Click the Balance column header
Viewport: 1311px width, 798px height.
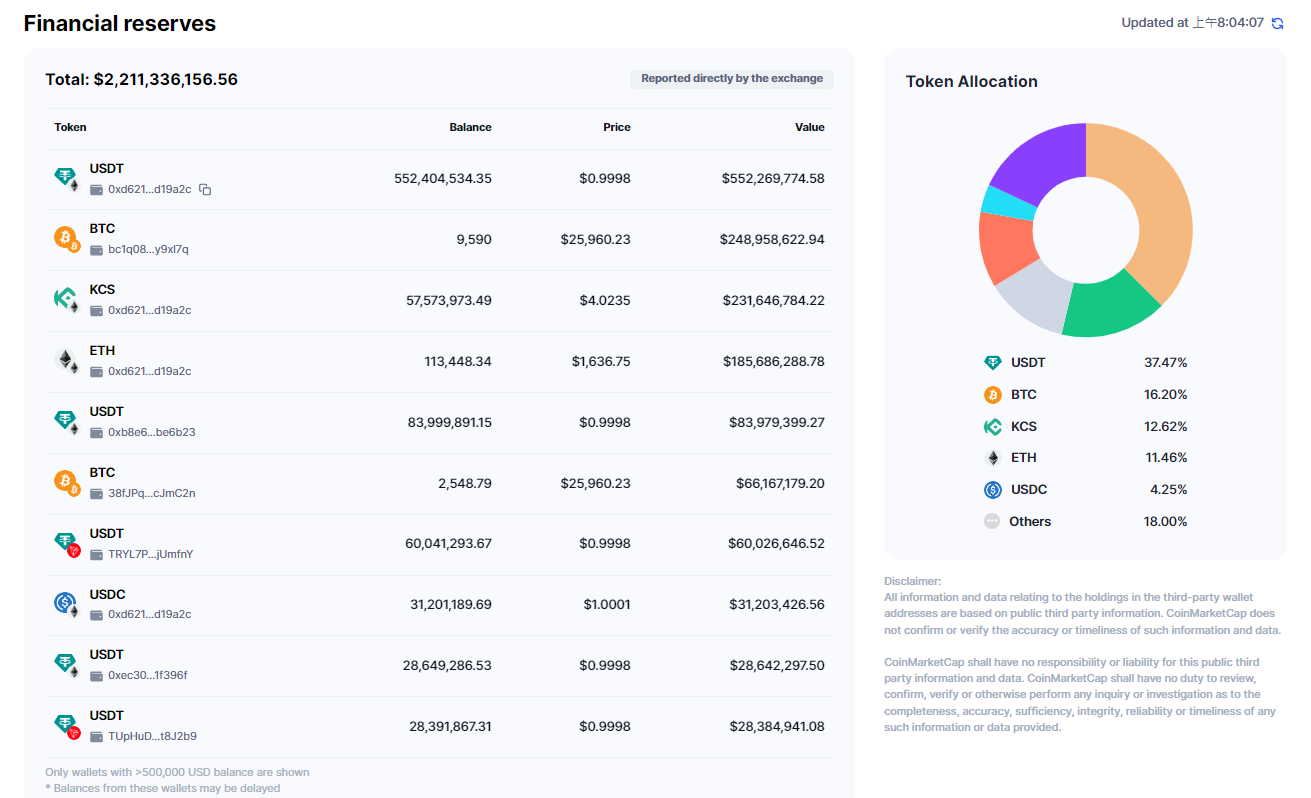pos(470,127)
